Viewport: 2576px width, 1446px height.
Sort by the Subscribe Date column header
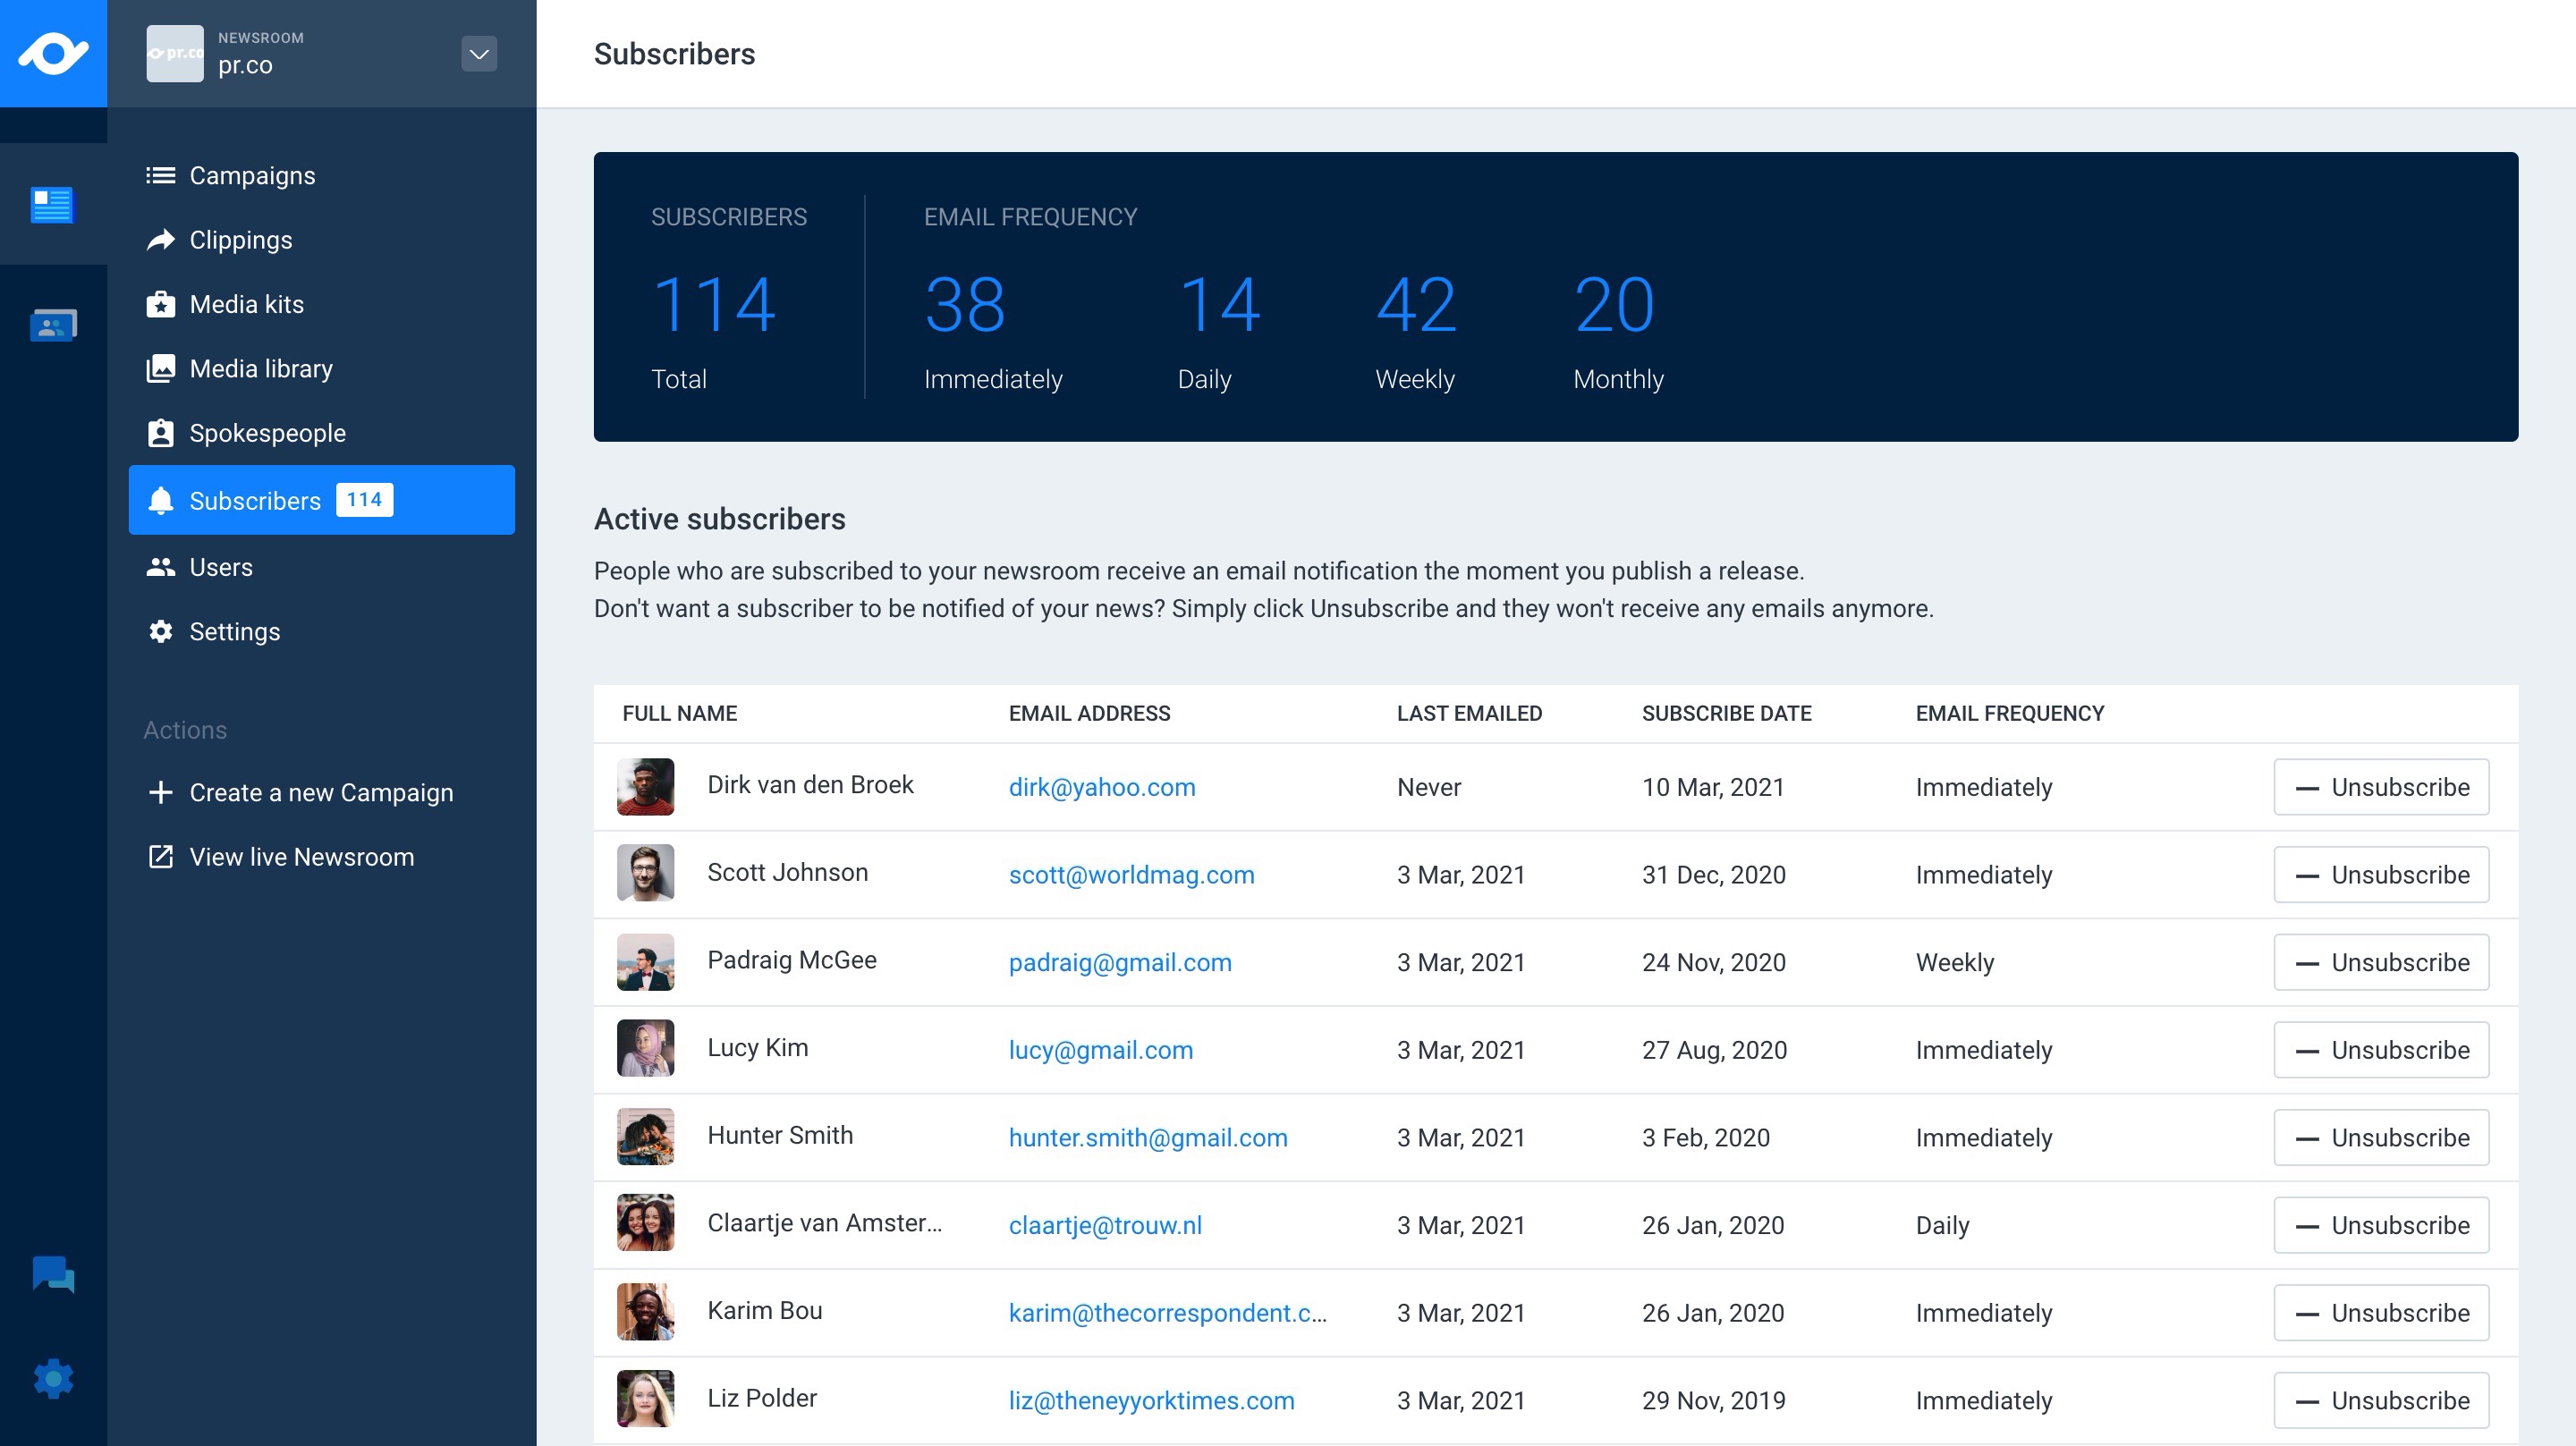coord(1726,714)
